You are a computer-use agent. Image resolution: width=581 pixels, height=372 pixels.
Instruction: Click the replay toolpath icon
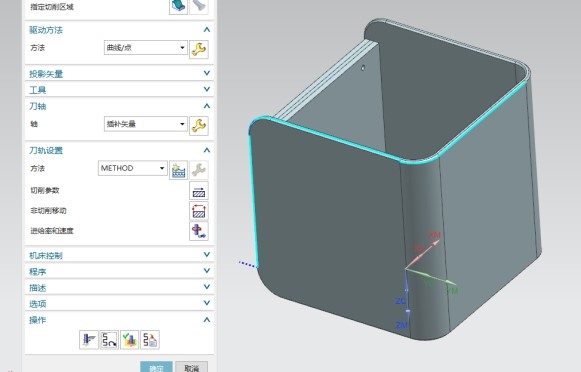(109, 340)
